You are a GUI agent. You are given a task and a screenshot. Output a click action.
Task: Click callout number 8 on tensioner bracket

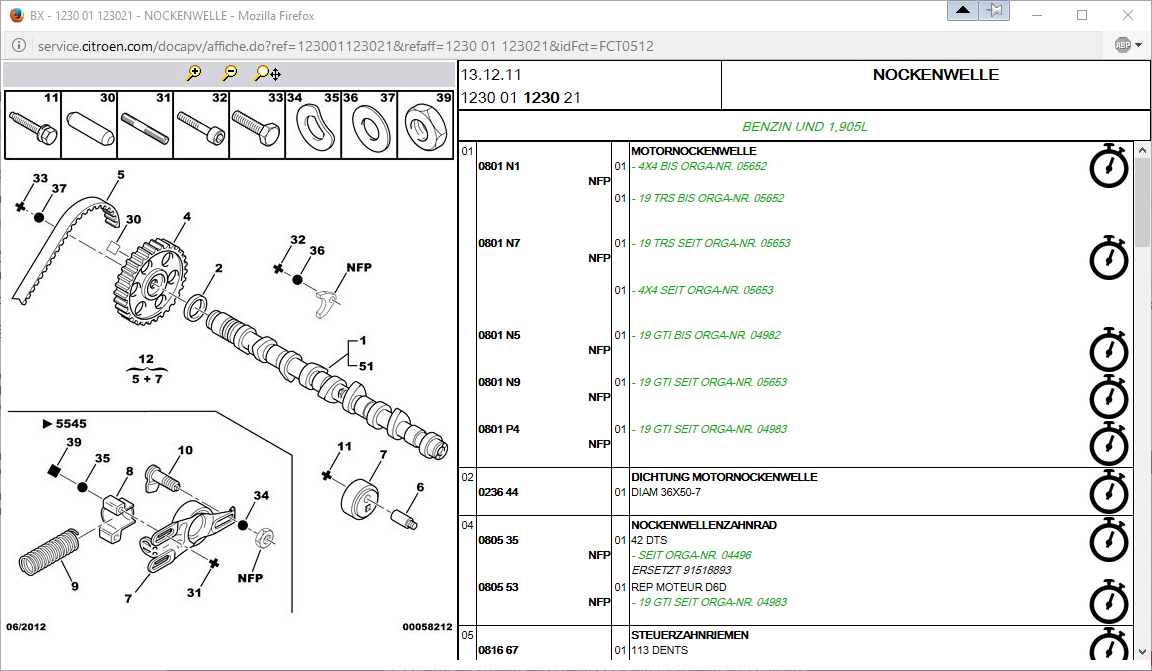(x=130, y=472)
